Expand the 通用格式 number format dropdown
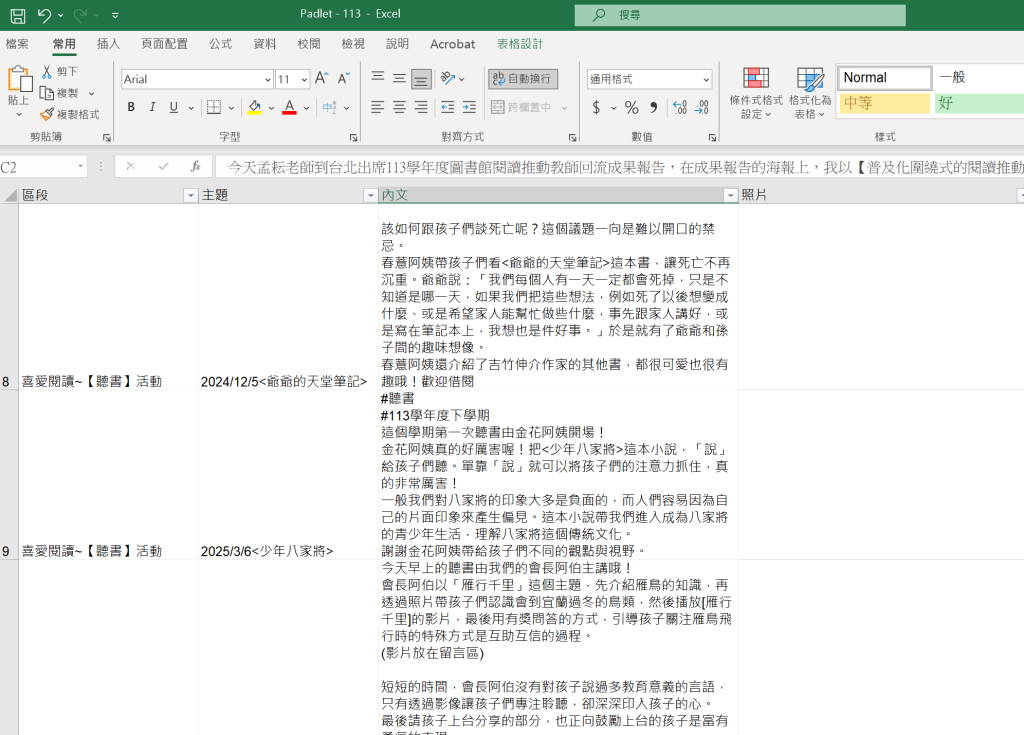Image resolution: width=1024 pixels, height=735 pixels. 706,80
